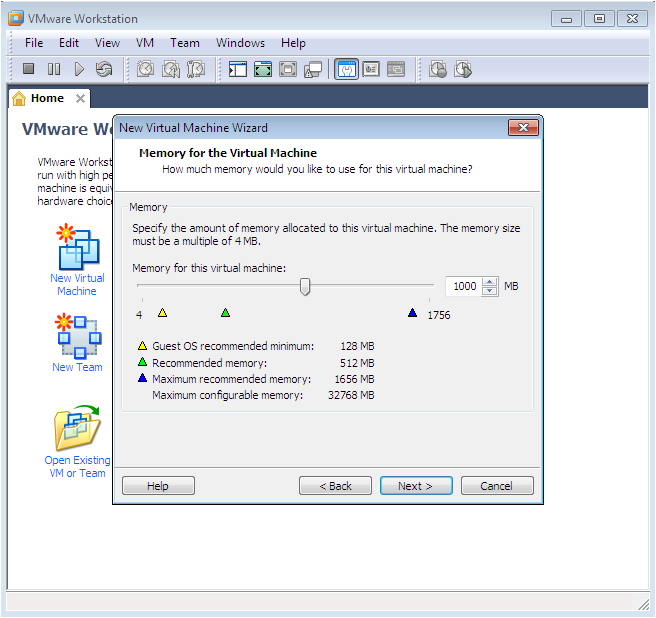Image resolution: width=656 pixels, height=618 pixels.
Task: Click the < Back button
Action: pos(335,485)
